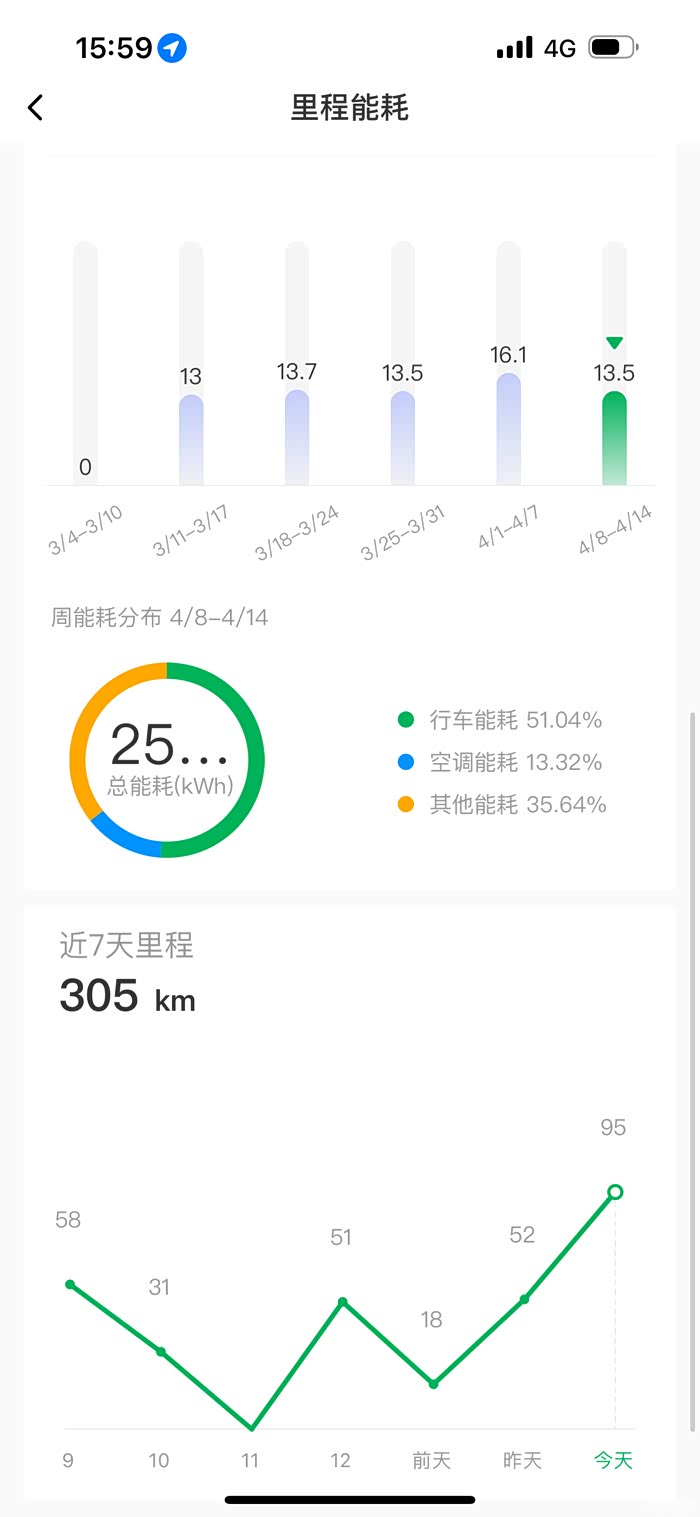Tap the blue dot beside 空调能耗
700x1517 pixels.
(x=406, y=763)
